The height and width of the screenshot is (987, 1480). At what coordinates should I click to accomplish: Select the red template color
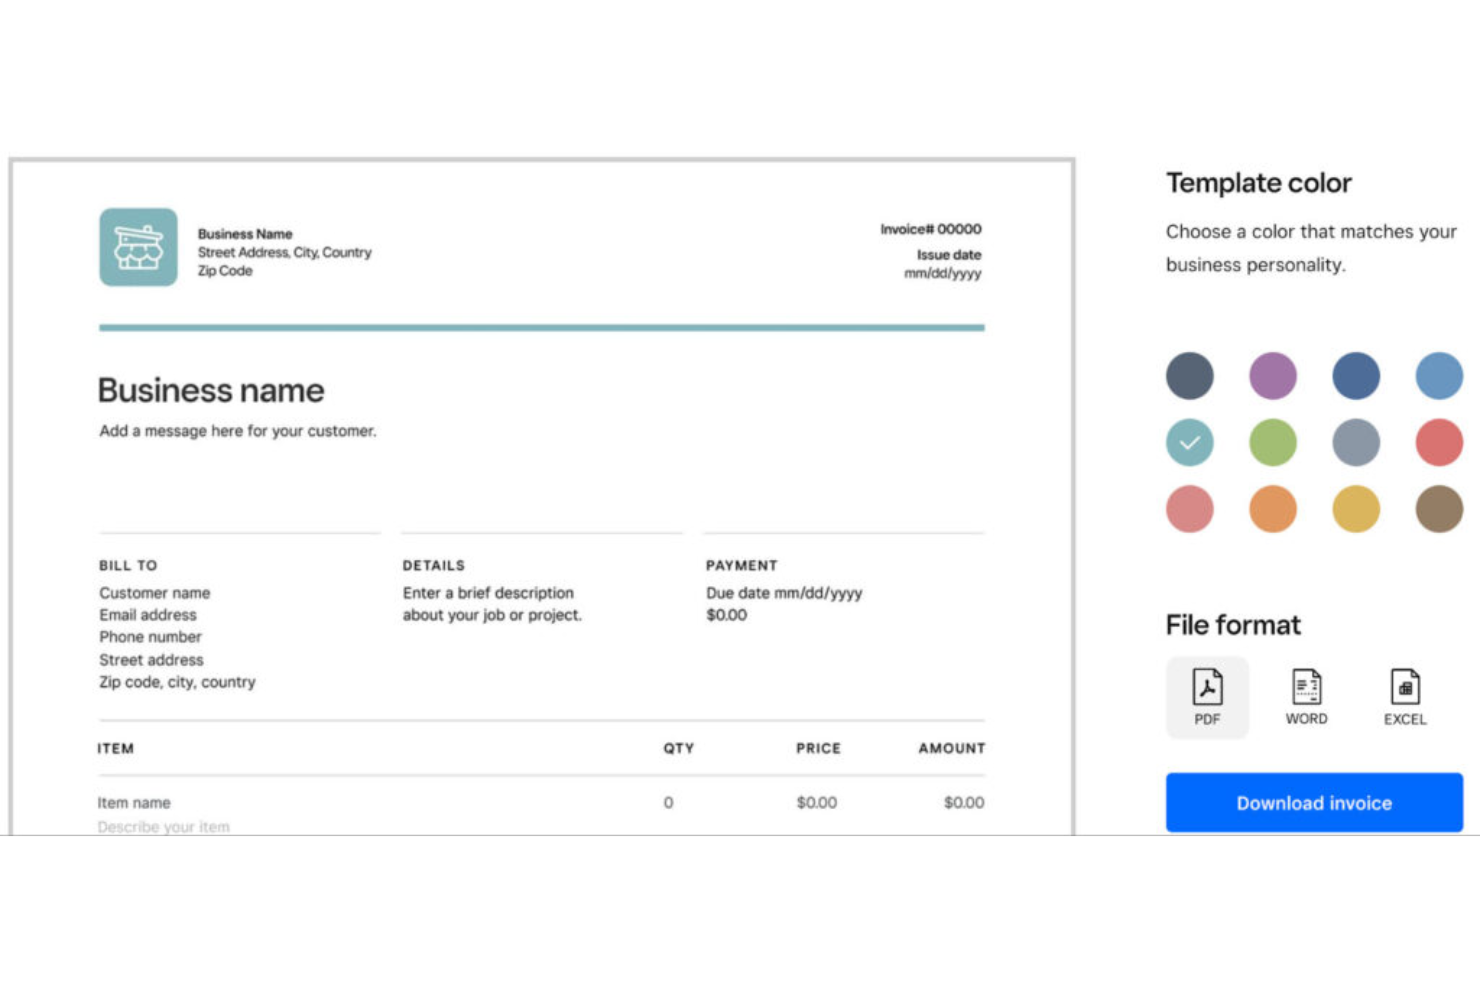tap(1438, 442)
